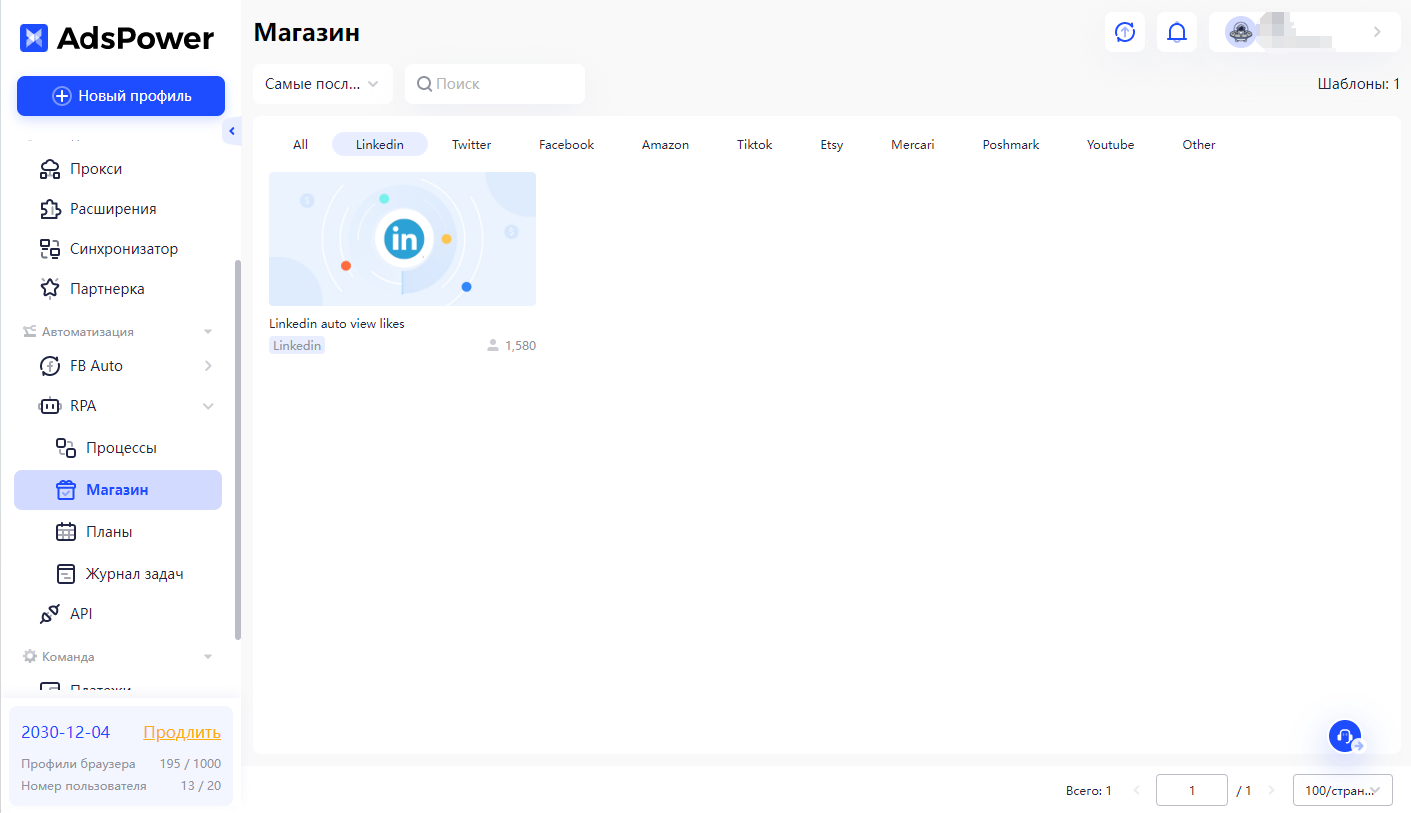The height and width of the screenshot is (813, 1411).
Task: Collapse the Автоматизация section
Action: [x=208, y=332]
